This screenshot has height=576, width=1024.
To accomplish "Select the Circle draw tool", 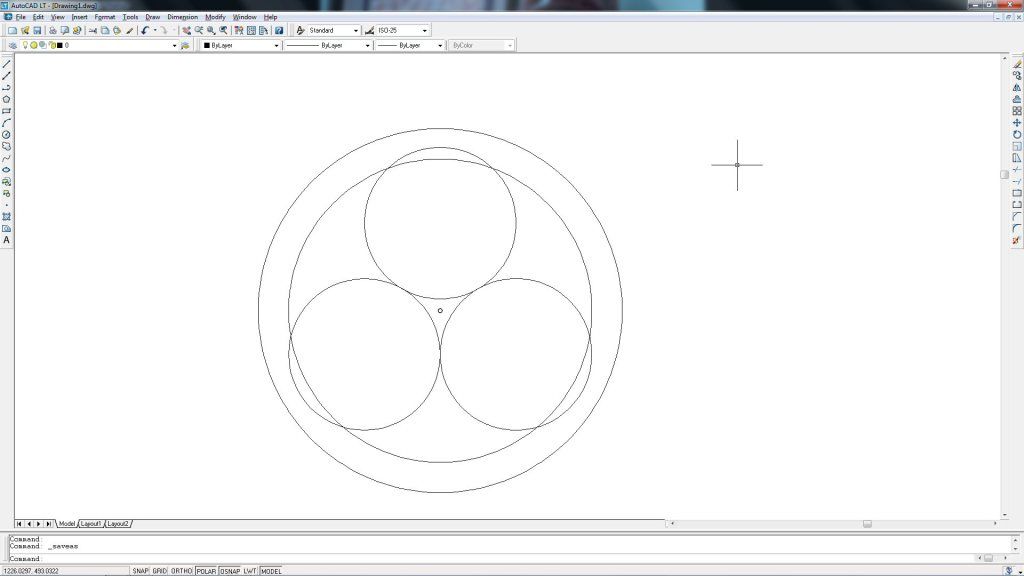I will pos(7,135).
